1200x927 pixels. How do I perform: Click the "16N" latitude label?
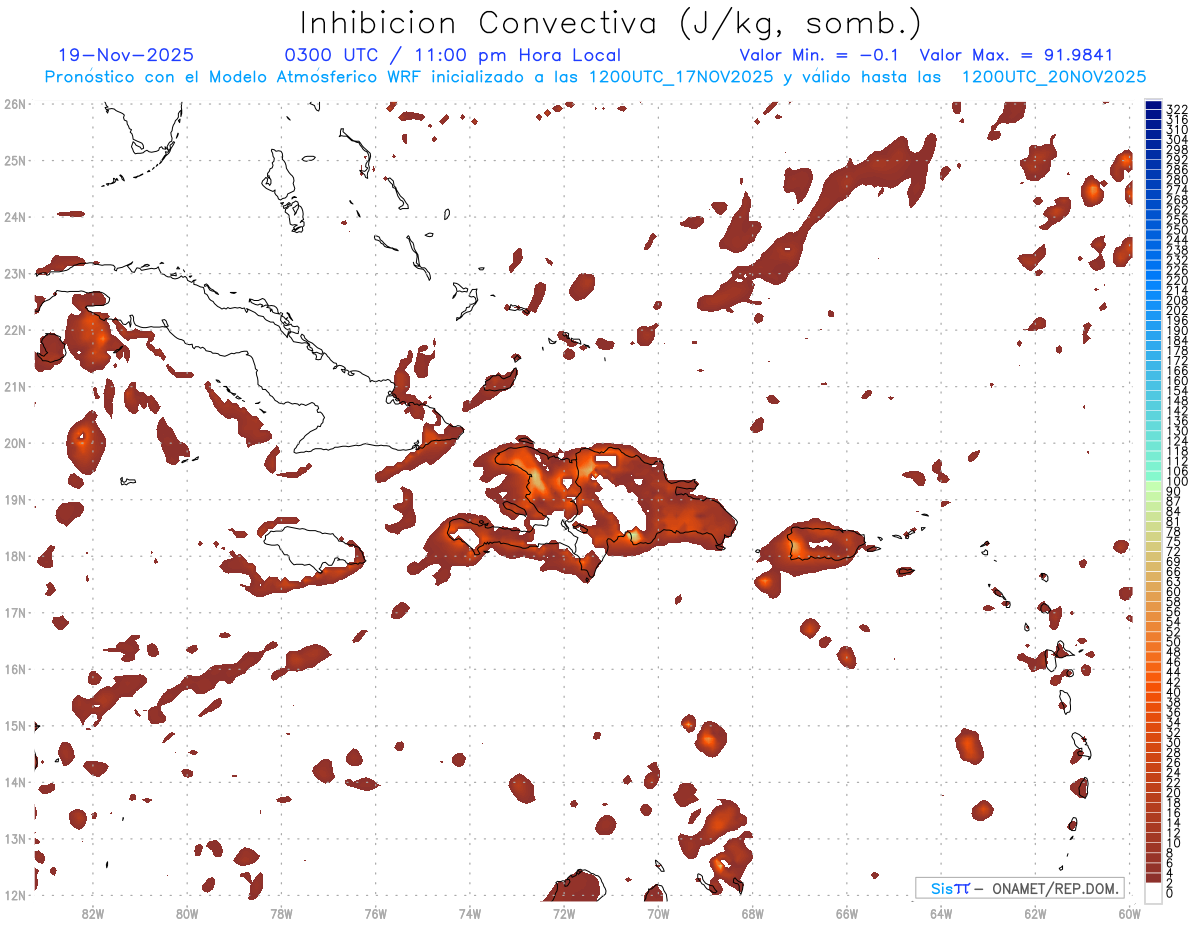15,669
